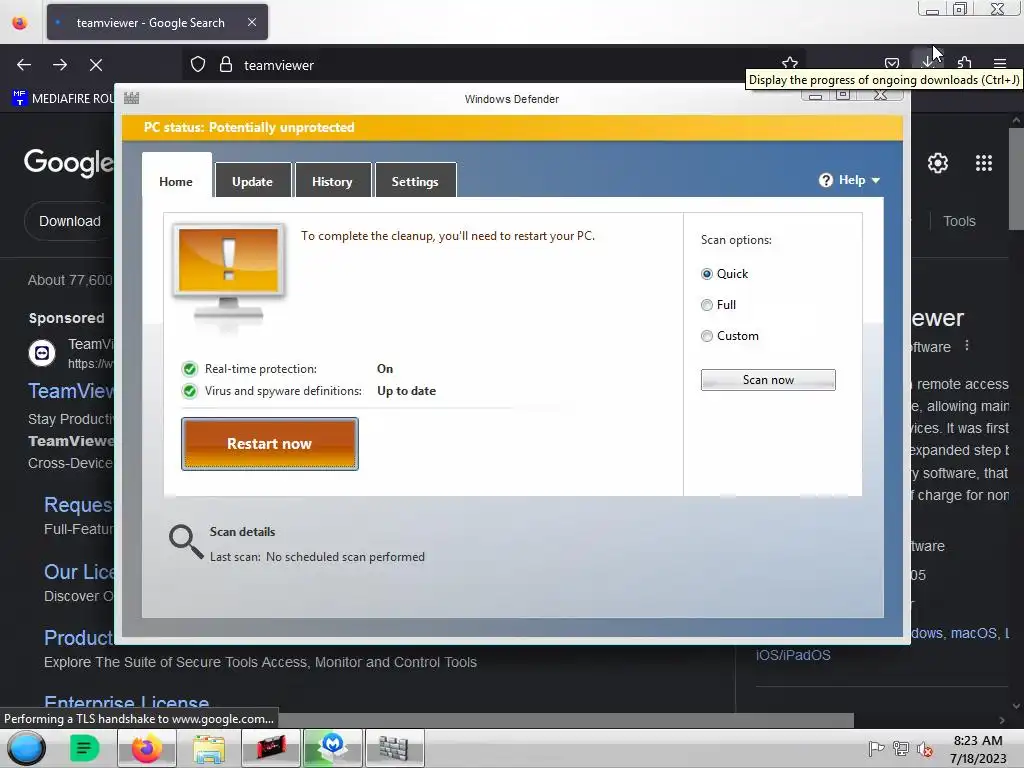Open the Firefox extensions puzzle icon
1024x768 pixels.
pos(964,63)
